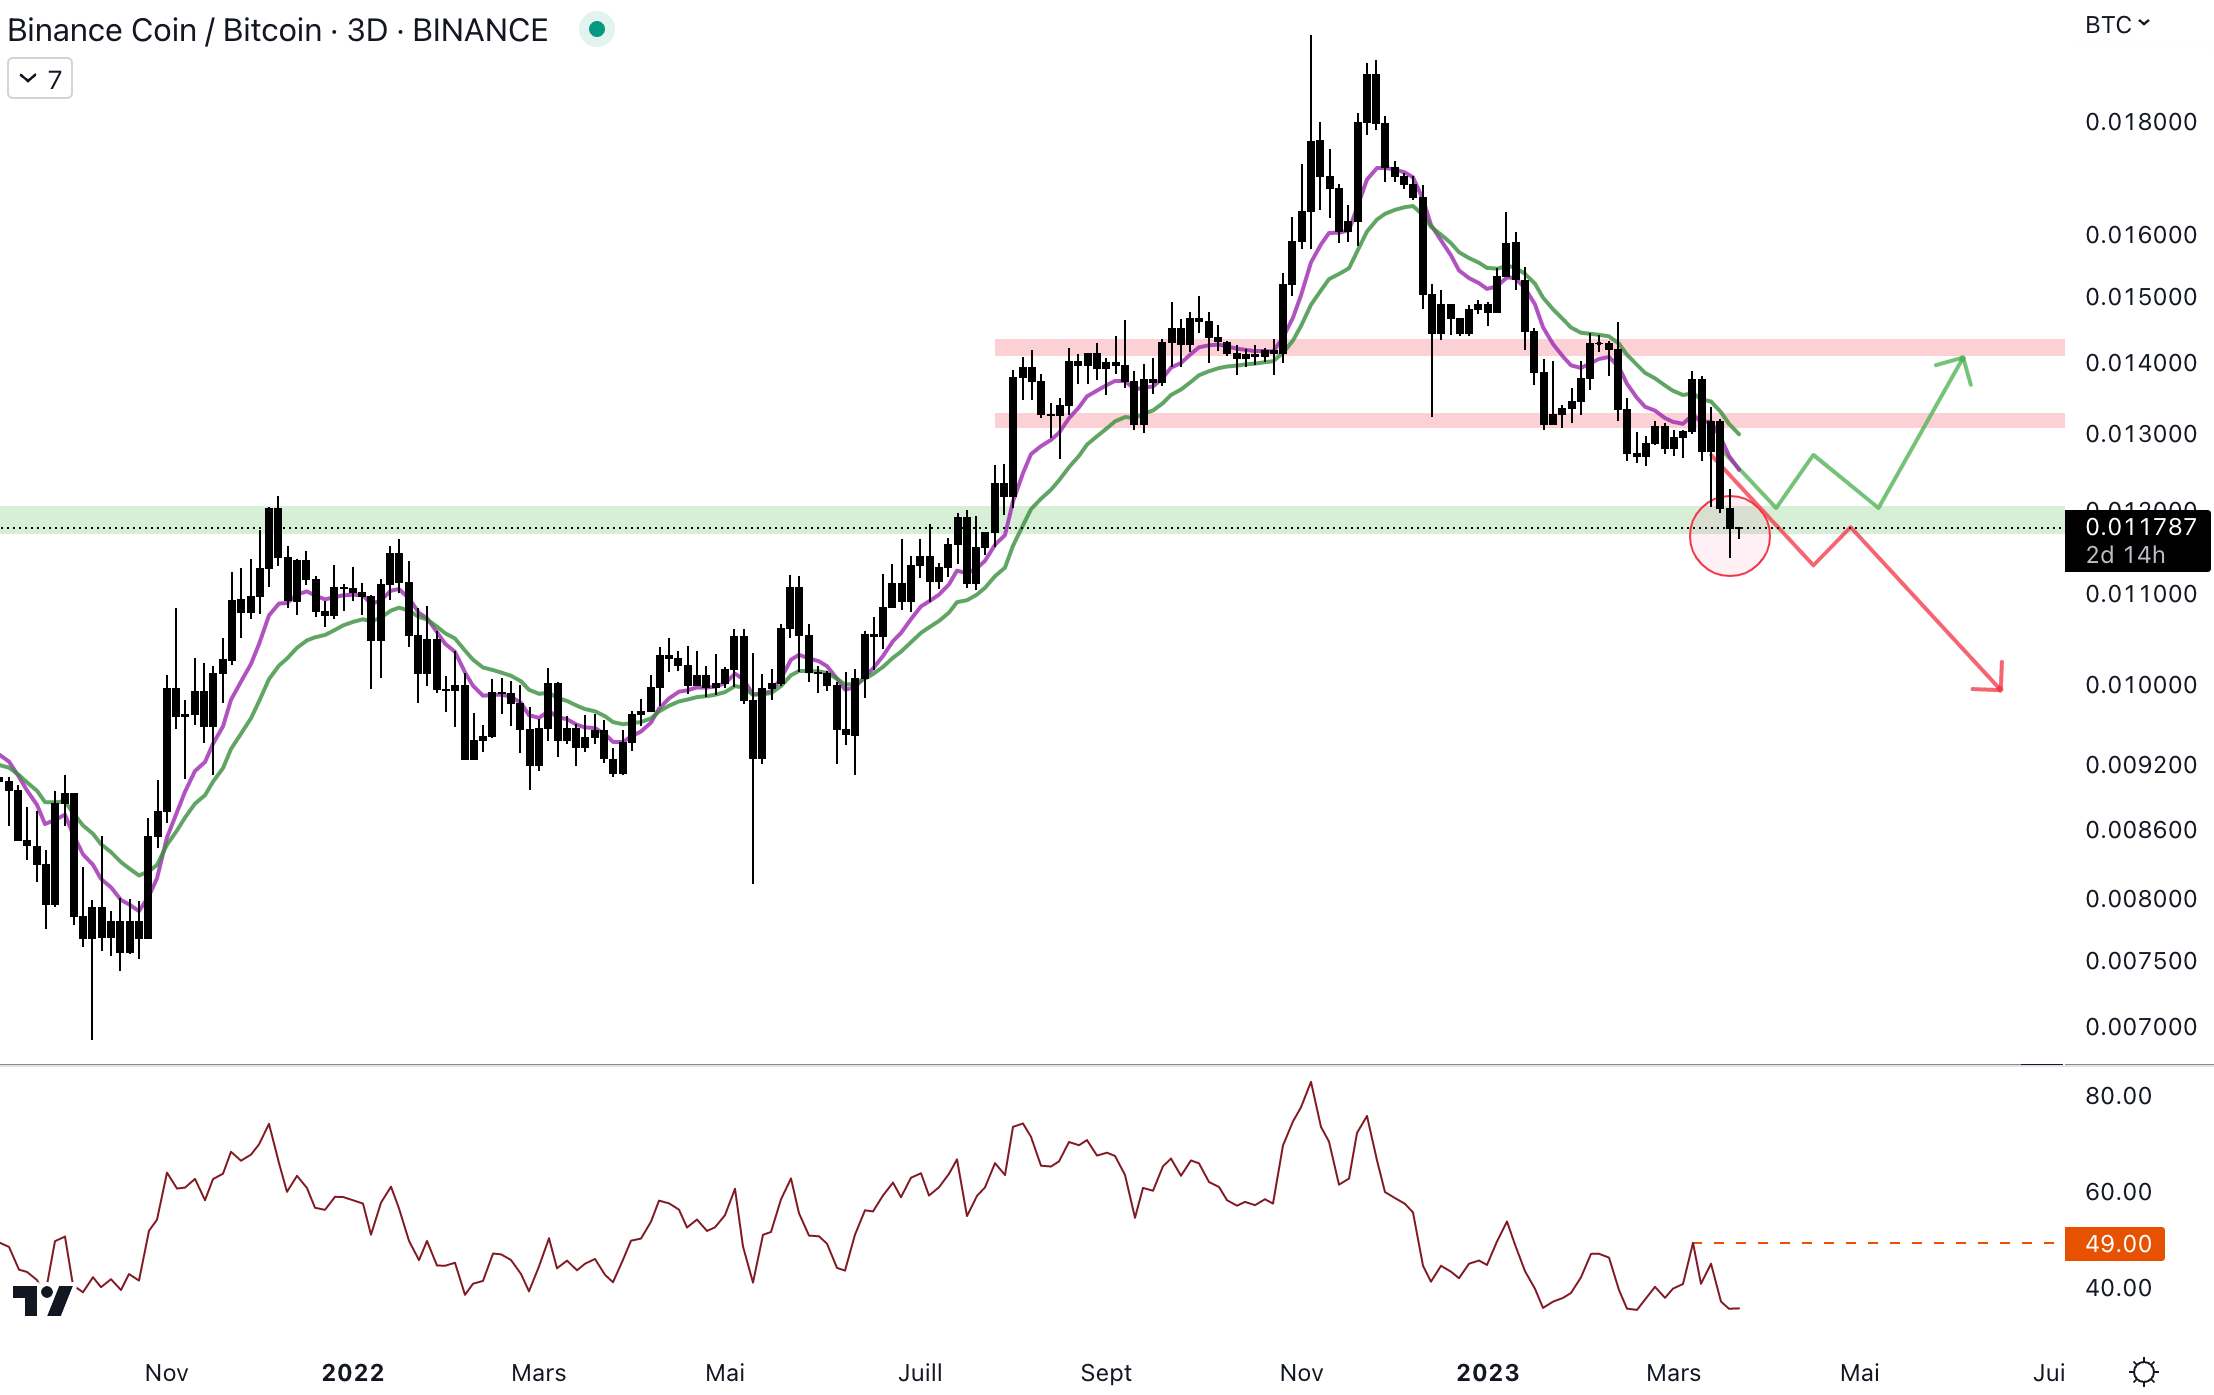Click the RSI peak near Nov 2022

click(1310, 1083)
